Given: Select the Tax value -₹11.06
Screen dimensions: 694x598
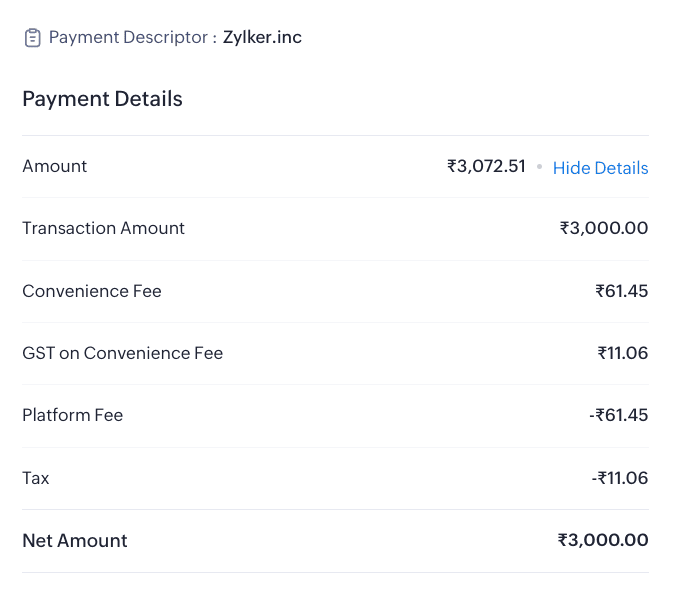Looking at the screenshot, I should pos(619,478).
